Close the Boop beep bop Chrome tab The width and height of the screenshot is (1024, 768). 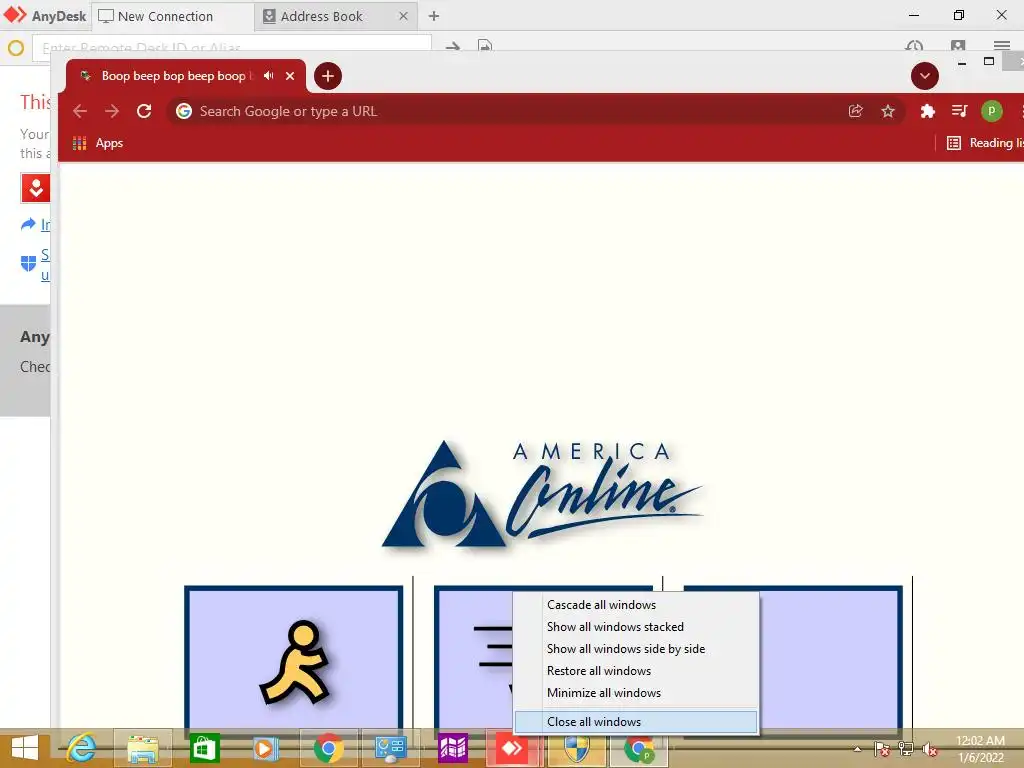pyautogui.click(x=290, y=76)
